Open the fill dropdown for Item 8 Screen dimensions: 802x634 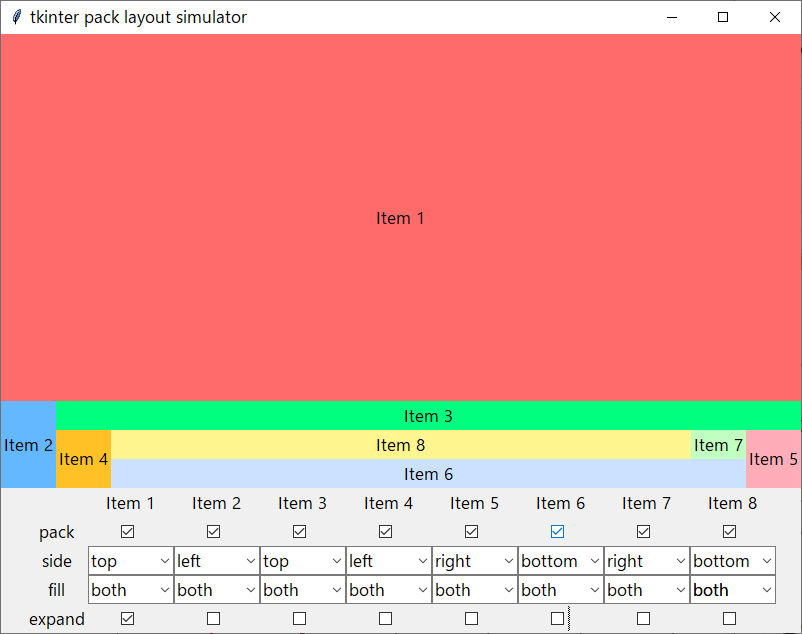[x=732, y=590]
